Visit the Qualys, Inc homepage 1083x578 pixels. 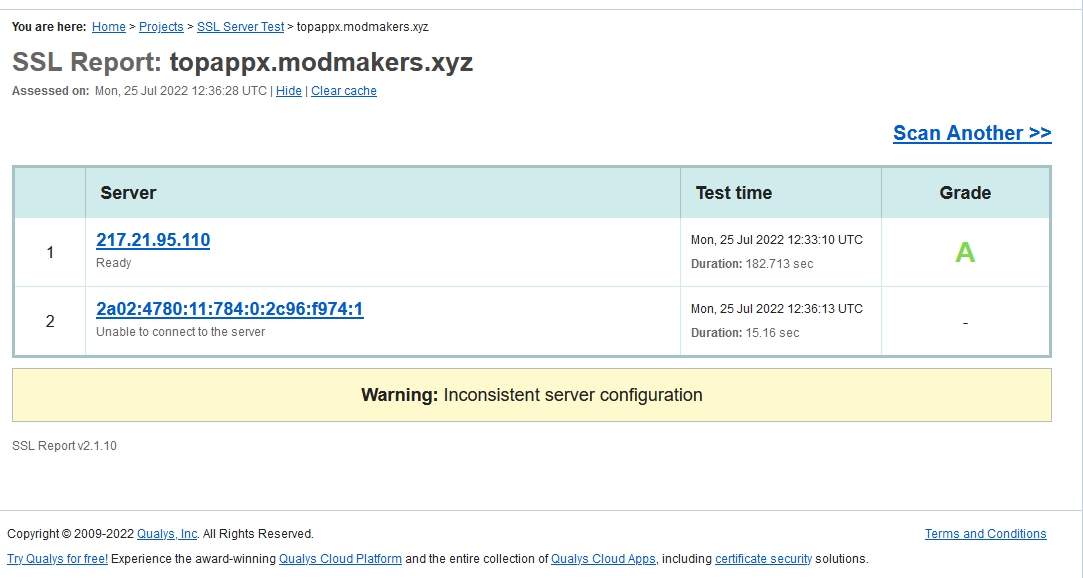click(167, 534)
